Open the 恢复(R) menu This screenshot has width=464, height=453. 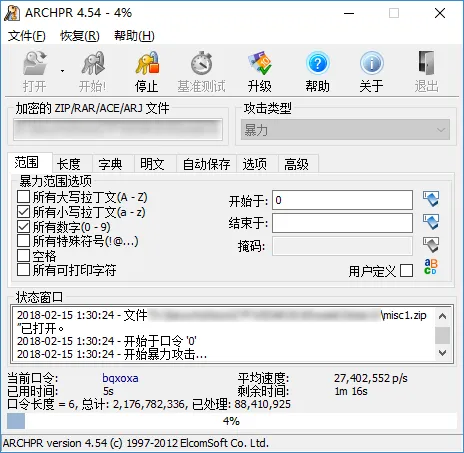[80, 36]
